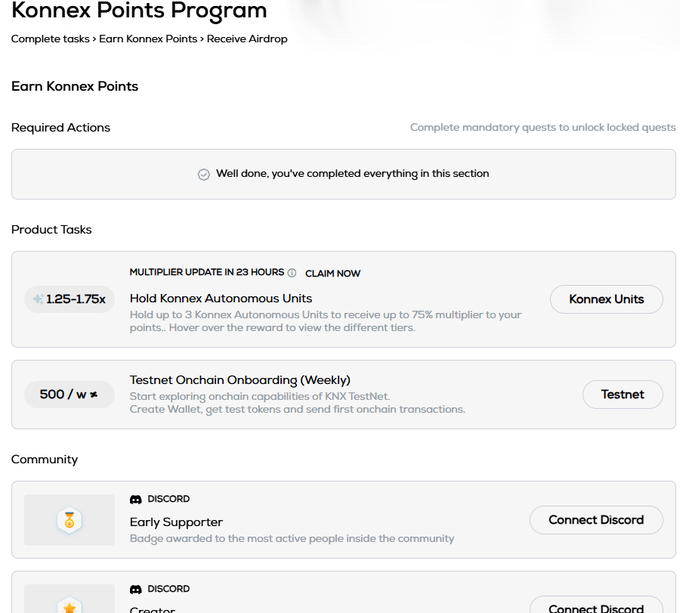Click 'Badge awarded to the most active people' description
The height and width of the screenshot is (613, 680).
coord(292,538)
